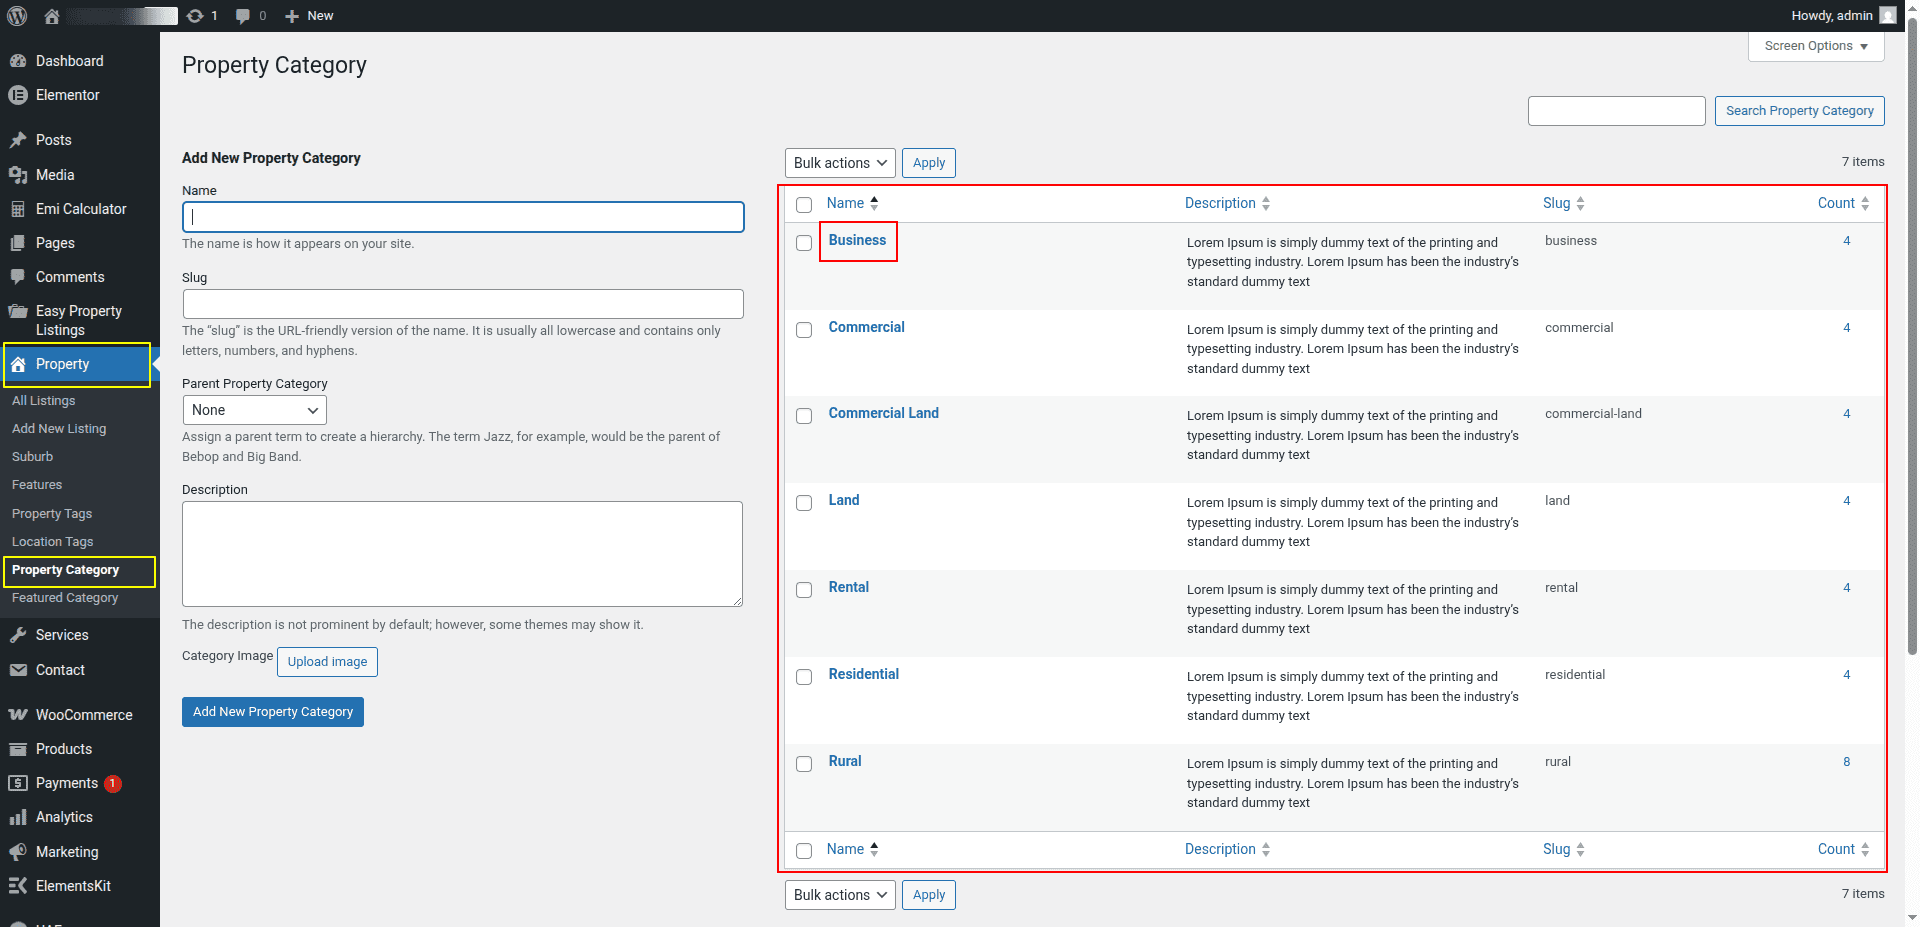Open the Marketing megaphone icon
Screen dimensions: 1920x927
pos(17,852)
